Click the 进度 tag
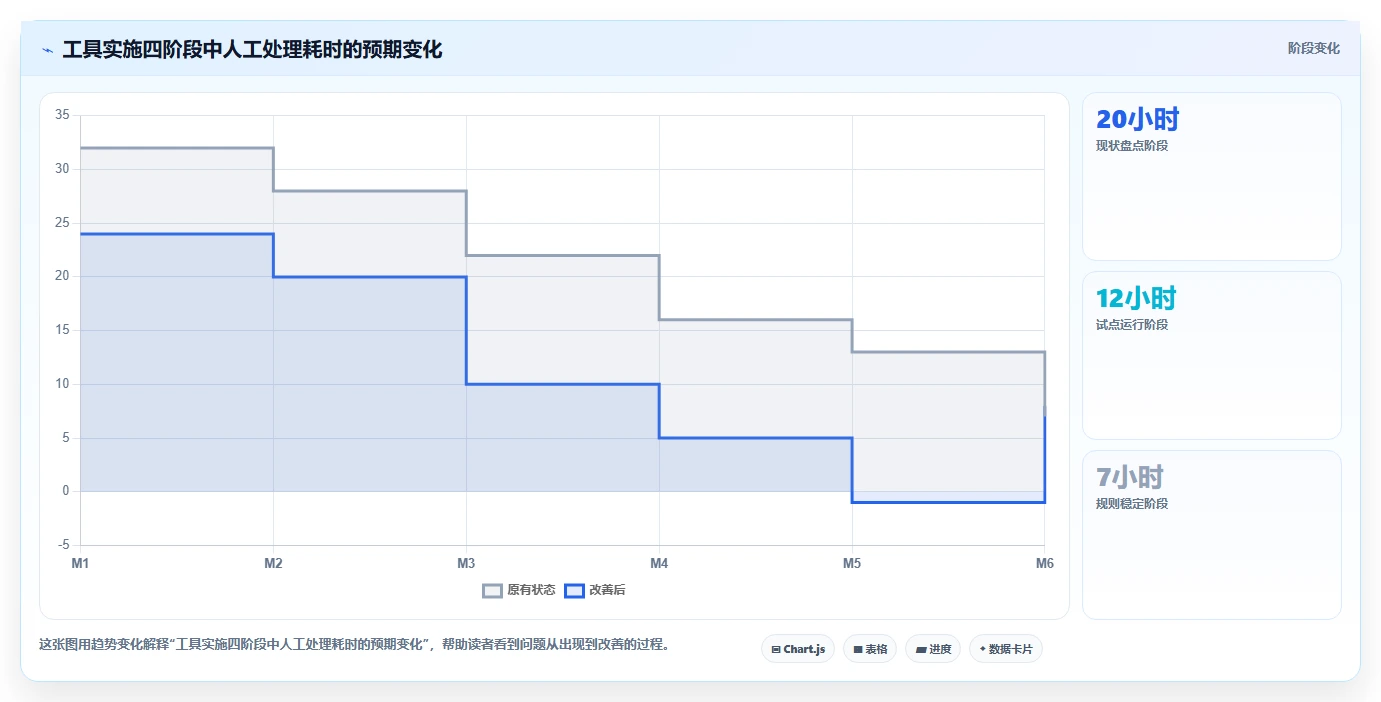1381x702 pixels. (x=933, y=649)
